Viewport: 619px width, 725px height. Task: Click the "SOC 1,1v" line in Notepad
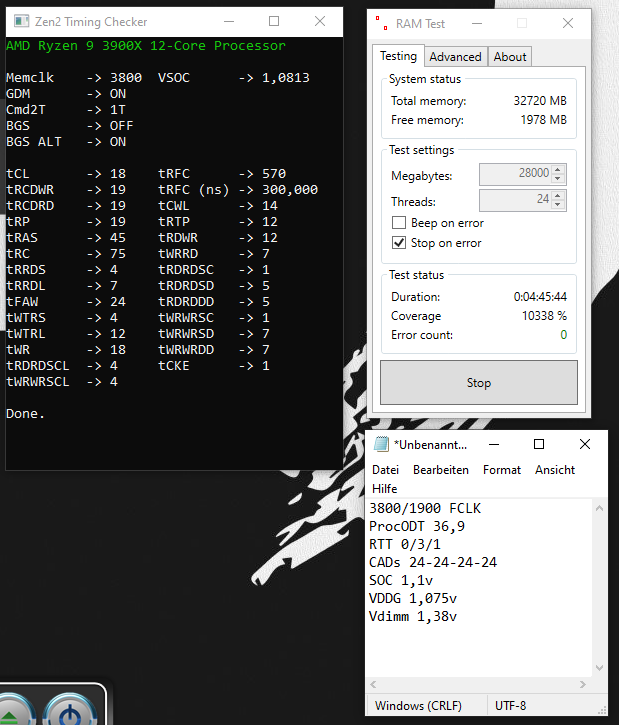click(x=401, y=581)
